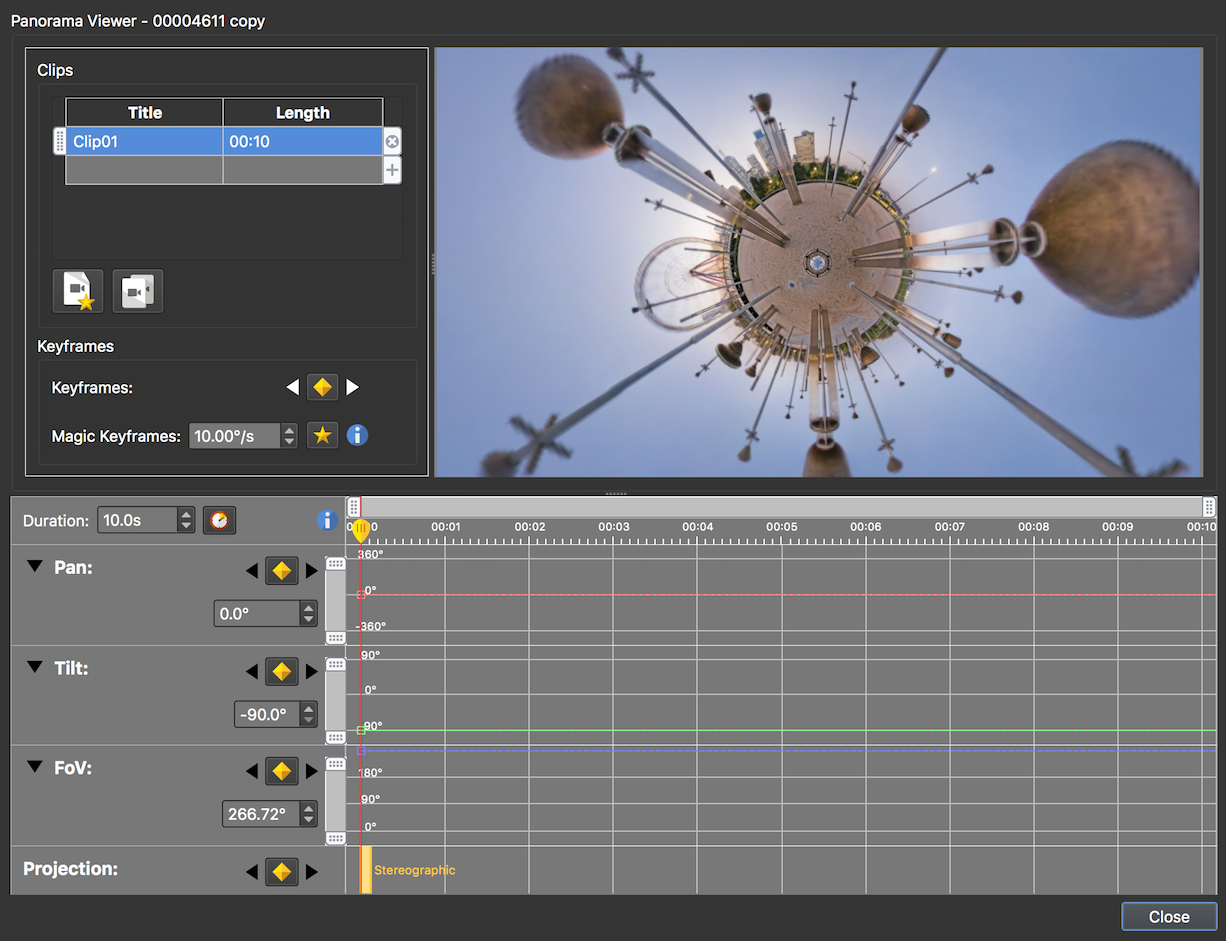Remove Clip01 with the x icon
The image size is (1226, 941).
[x=392, y=142]
